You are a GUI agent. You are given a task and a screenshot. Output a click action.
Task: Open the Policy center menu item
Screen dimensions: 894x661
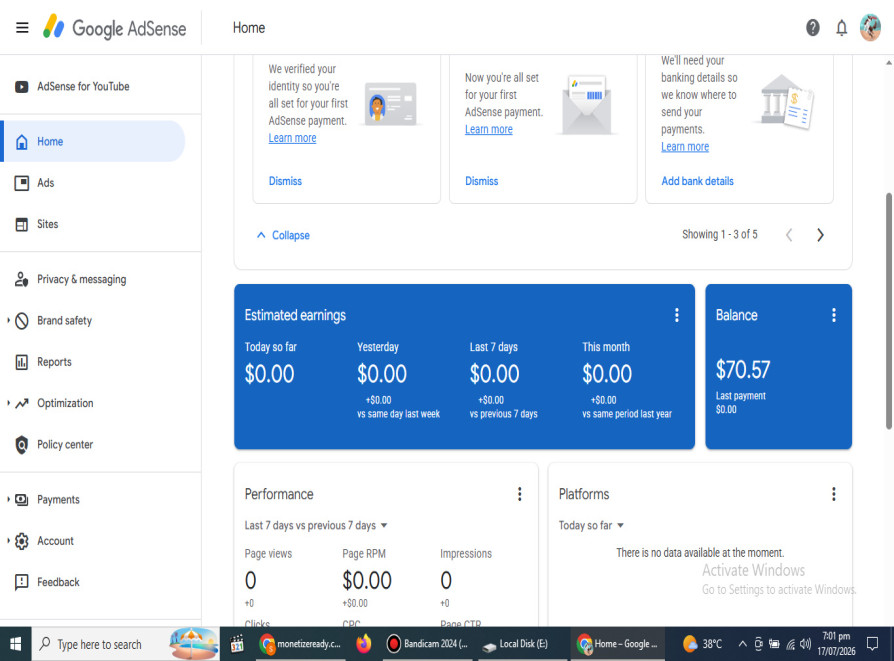tap(92, 444)
